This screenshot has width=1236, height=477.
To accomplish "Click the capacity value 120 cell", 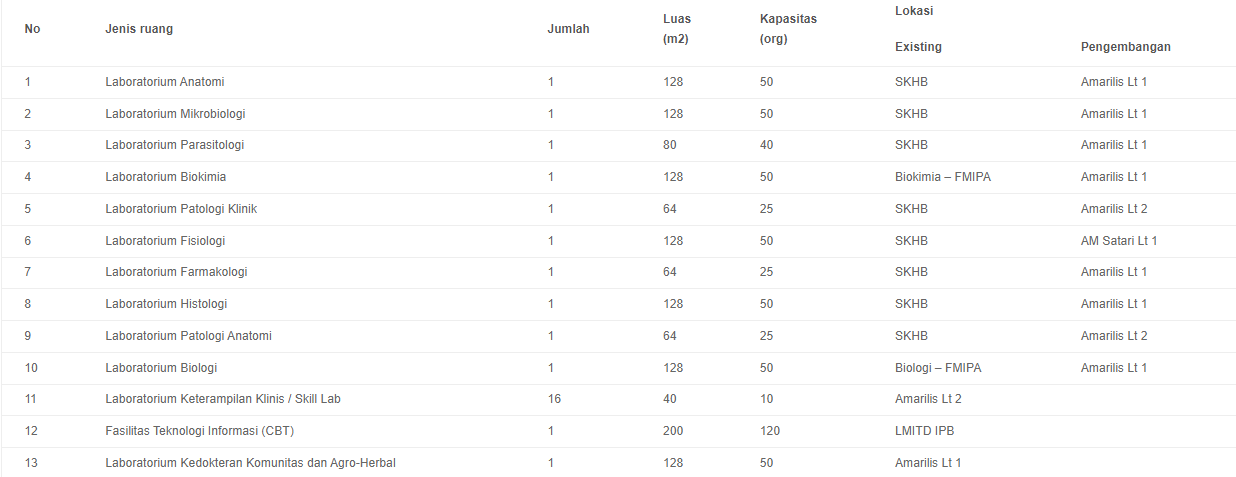I will [x=770, y=431].
